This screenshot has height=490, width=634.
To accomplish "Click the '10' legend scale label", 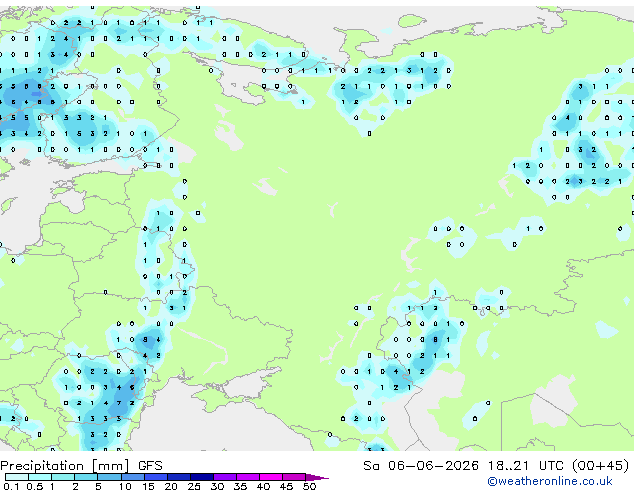I will pos(125,486).
